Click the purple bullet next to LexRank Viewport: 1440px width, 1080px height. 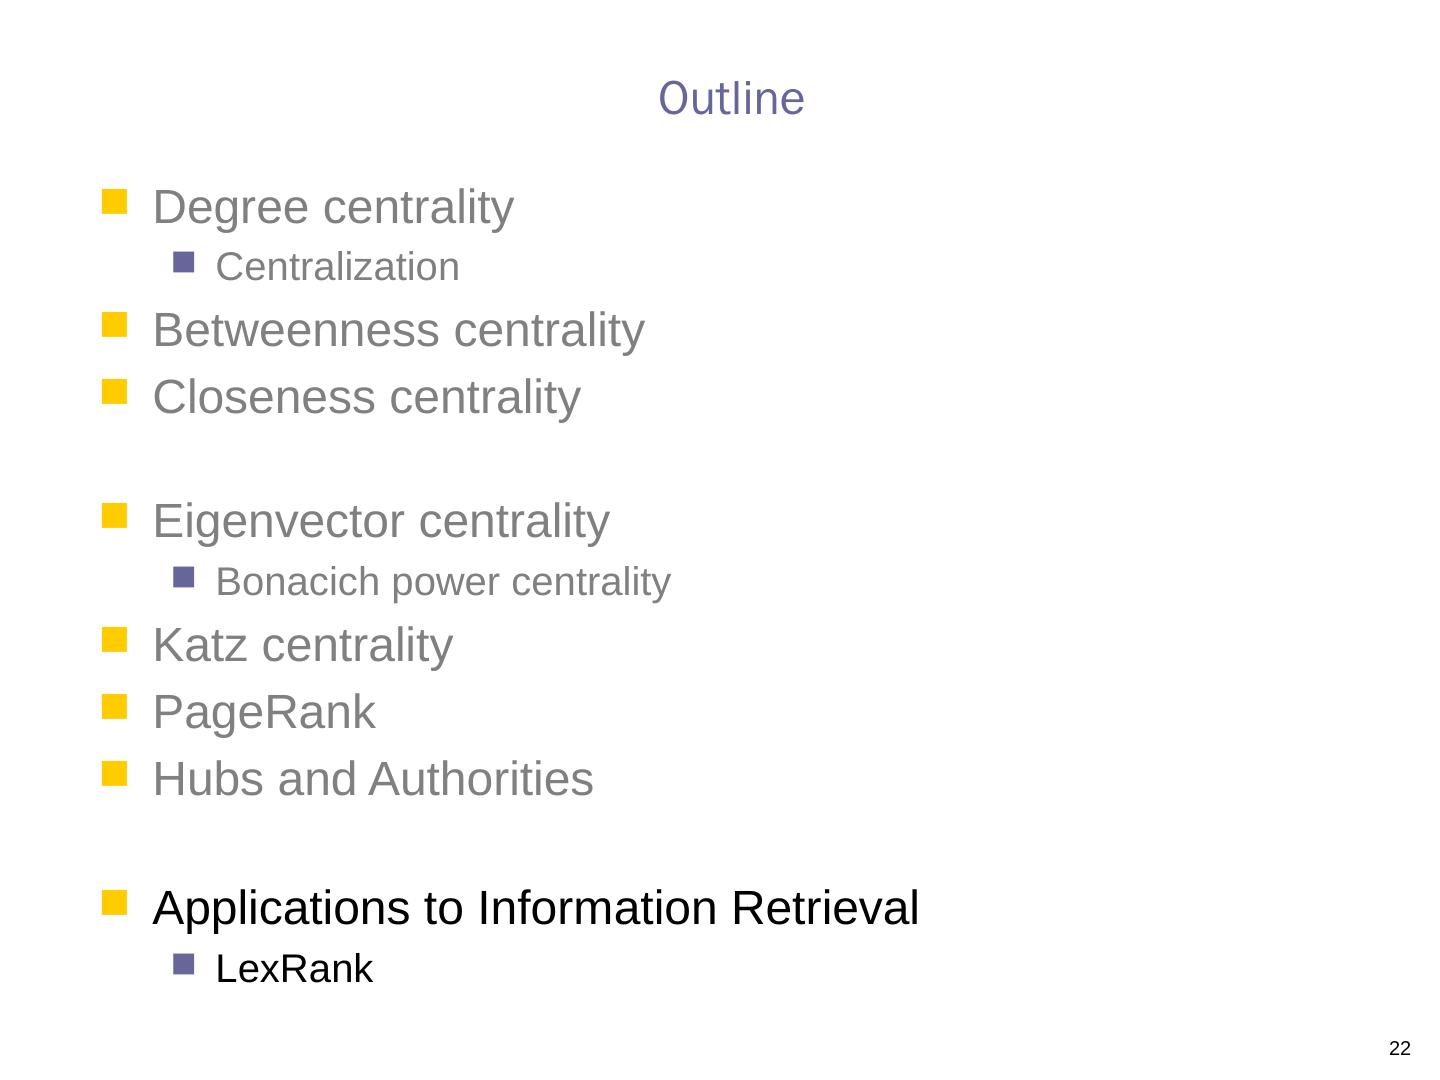(183, 964)
